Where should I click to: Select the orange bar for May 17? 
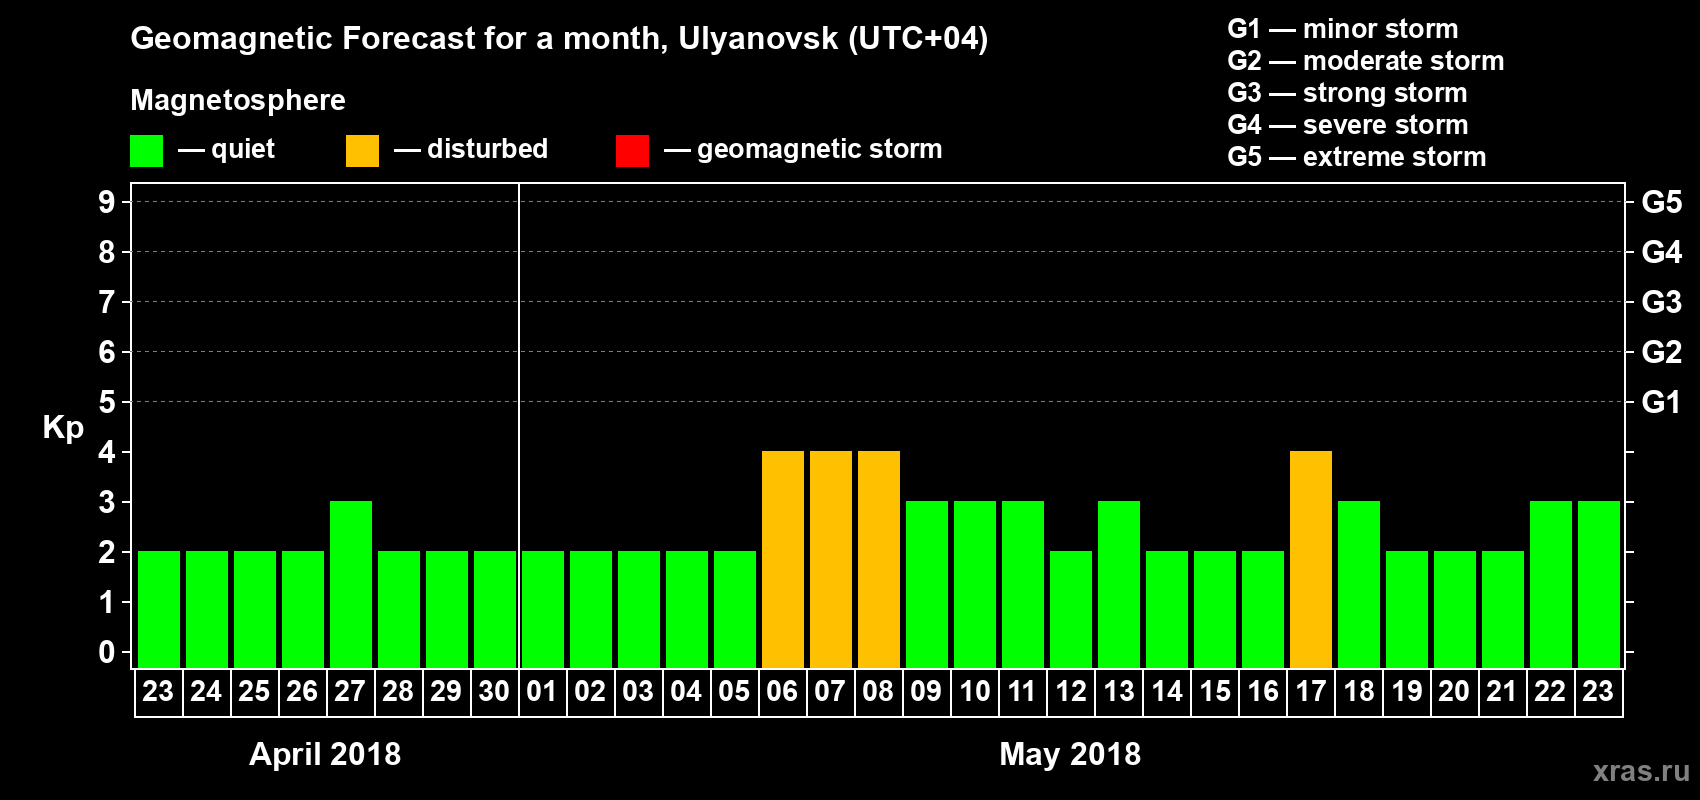[1311, 559]
